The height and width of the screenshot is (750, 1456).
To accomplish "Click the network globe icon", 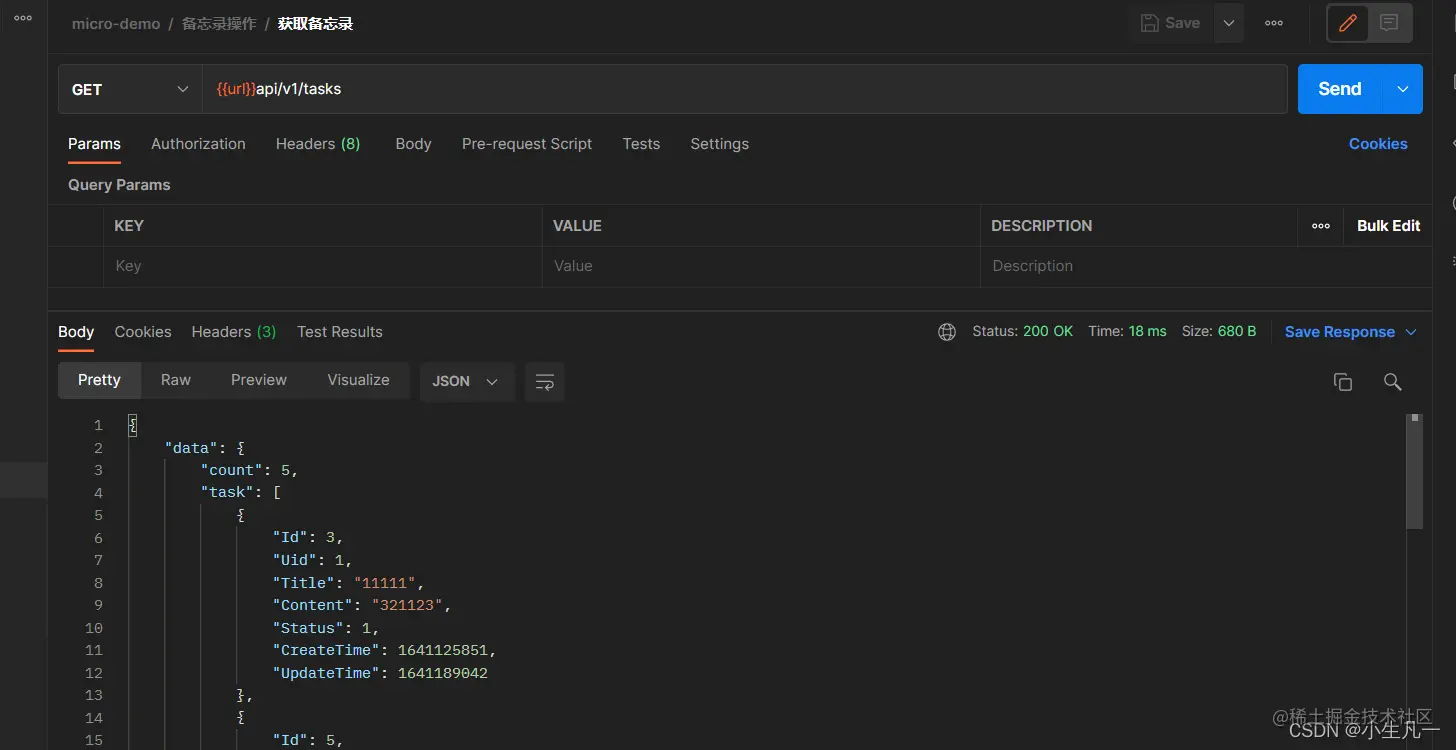I will click(947, 332).
